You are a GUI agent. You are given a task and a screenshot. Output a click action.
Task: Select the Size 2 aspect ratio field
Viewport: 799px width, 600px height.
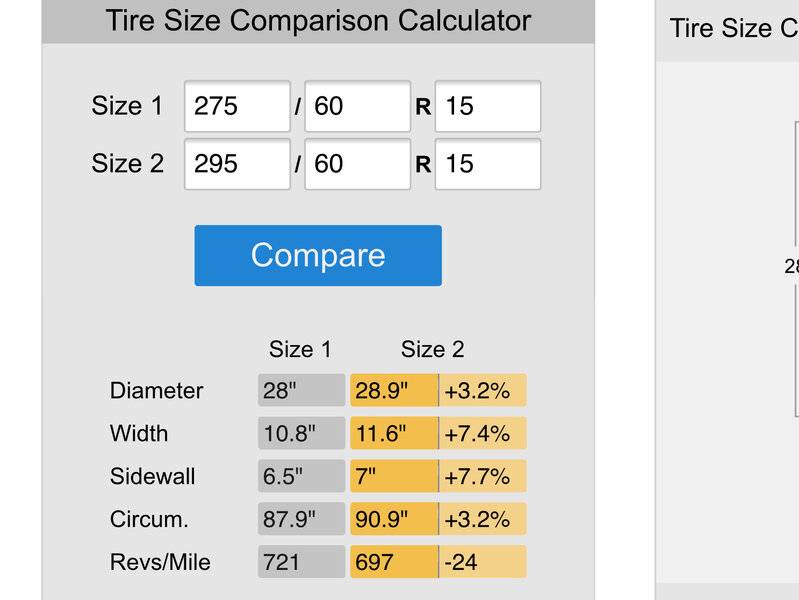(358, 164)
